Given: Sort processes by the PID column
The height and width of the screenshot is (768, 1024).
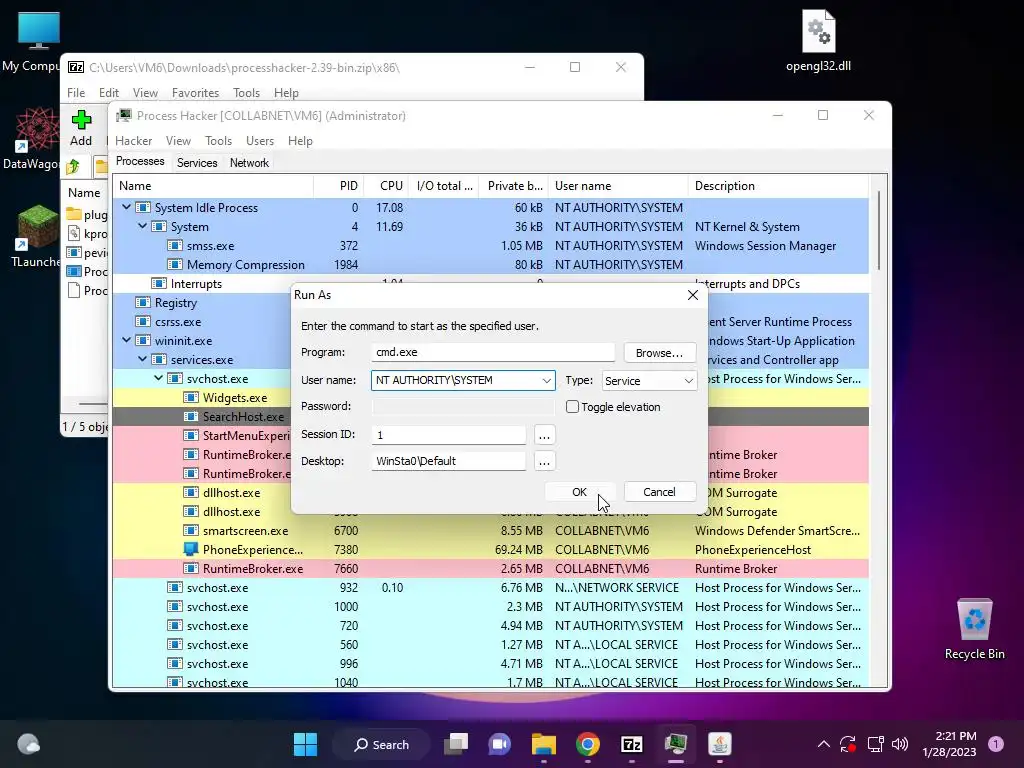Looking at the screenshot, I should pyautogui.click(x=338, y=186).
